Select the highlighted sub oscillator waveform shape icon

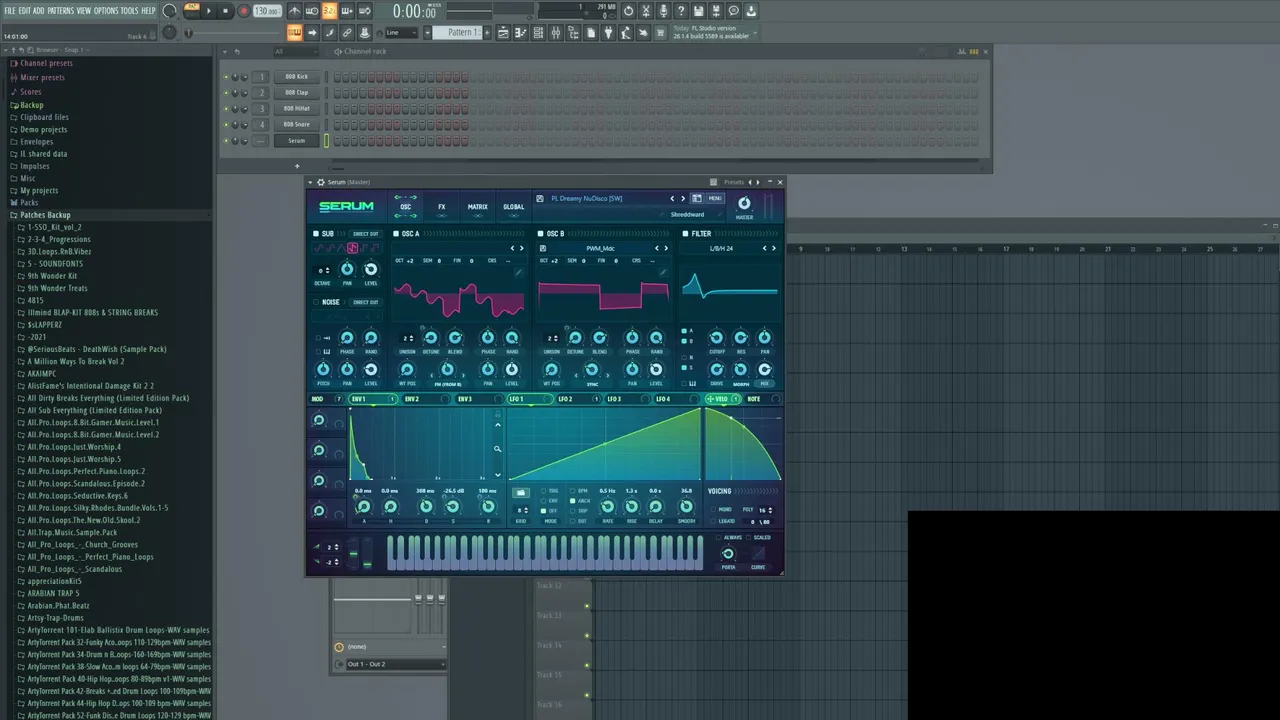click(x=352, y=248)
